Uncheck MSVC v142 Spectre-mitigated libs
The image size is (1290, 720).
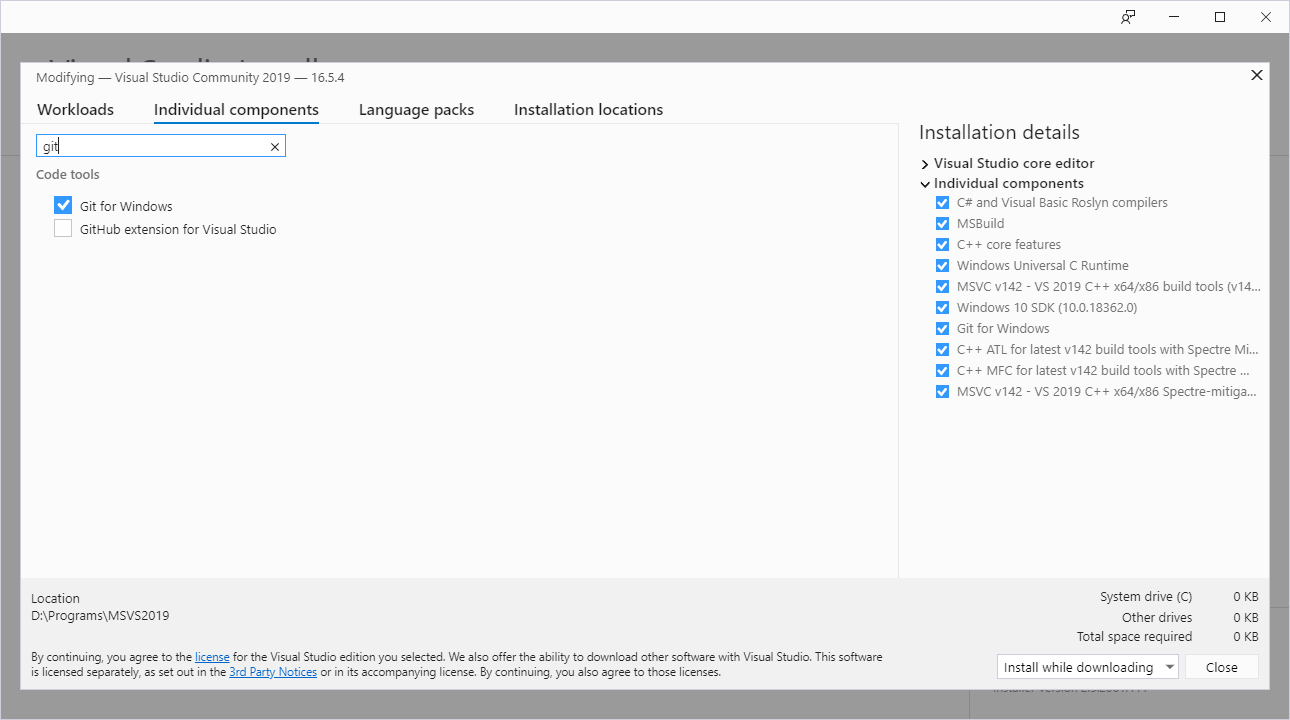click(942, 391)
